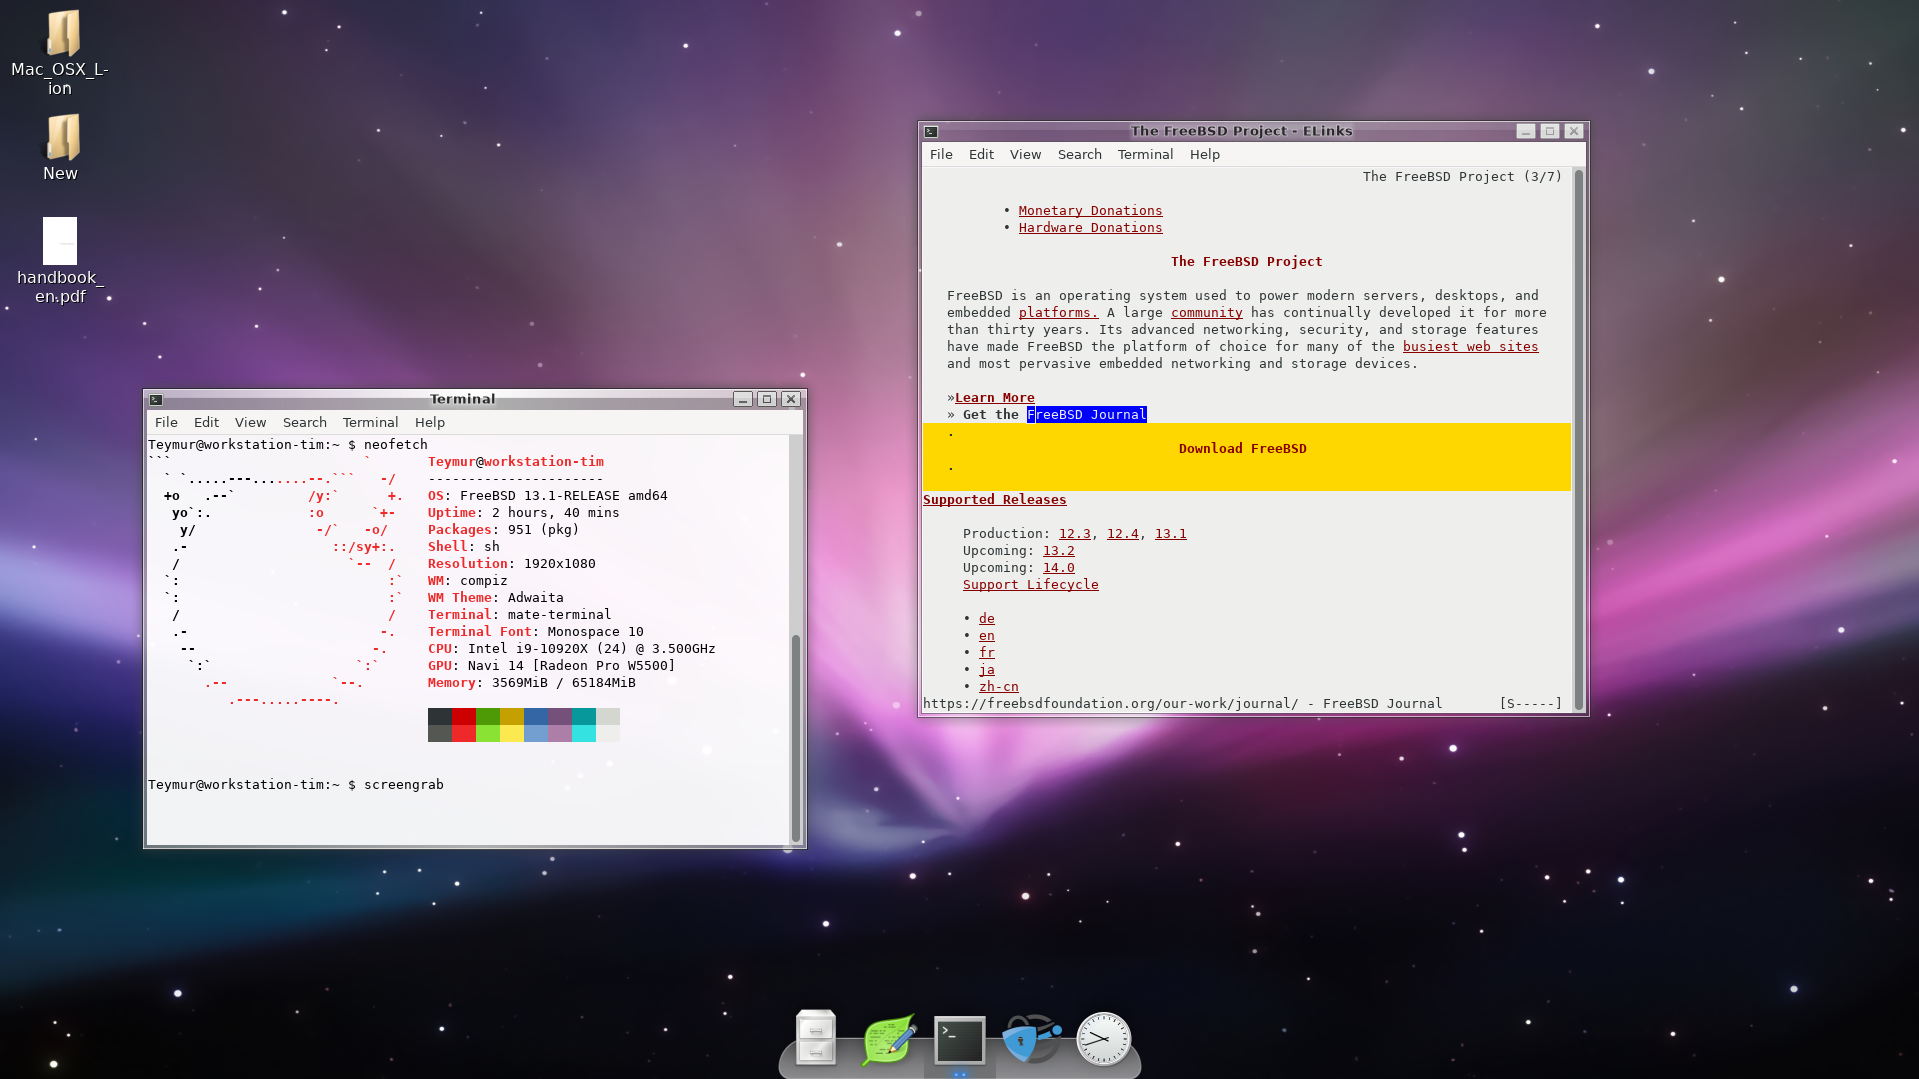Follow the Monetary Donations link

(x=1090, y=210)
